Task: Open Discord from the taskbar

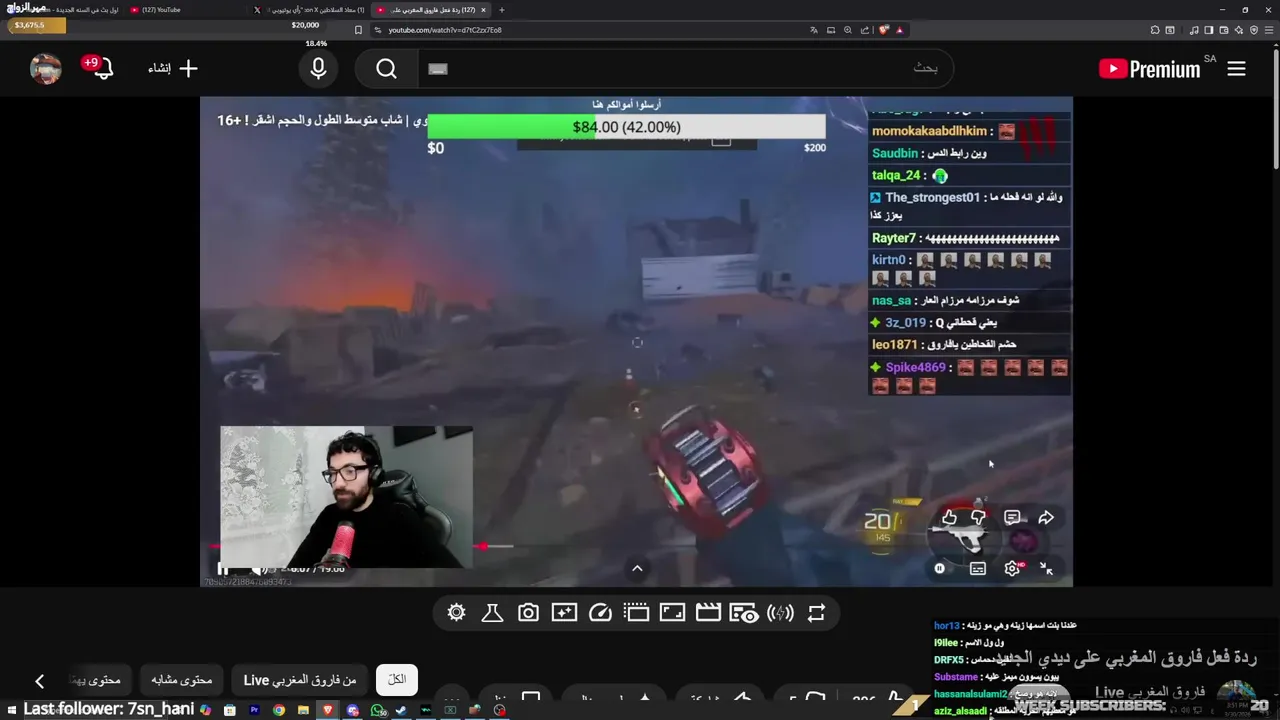Action: (x=353, y=710)
